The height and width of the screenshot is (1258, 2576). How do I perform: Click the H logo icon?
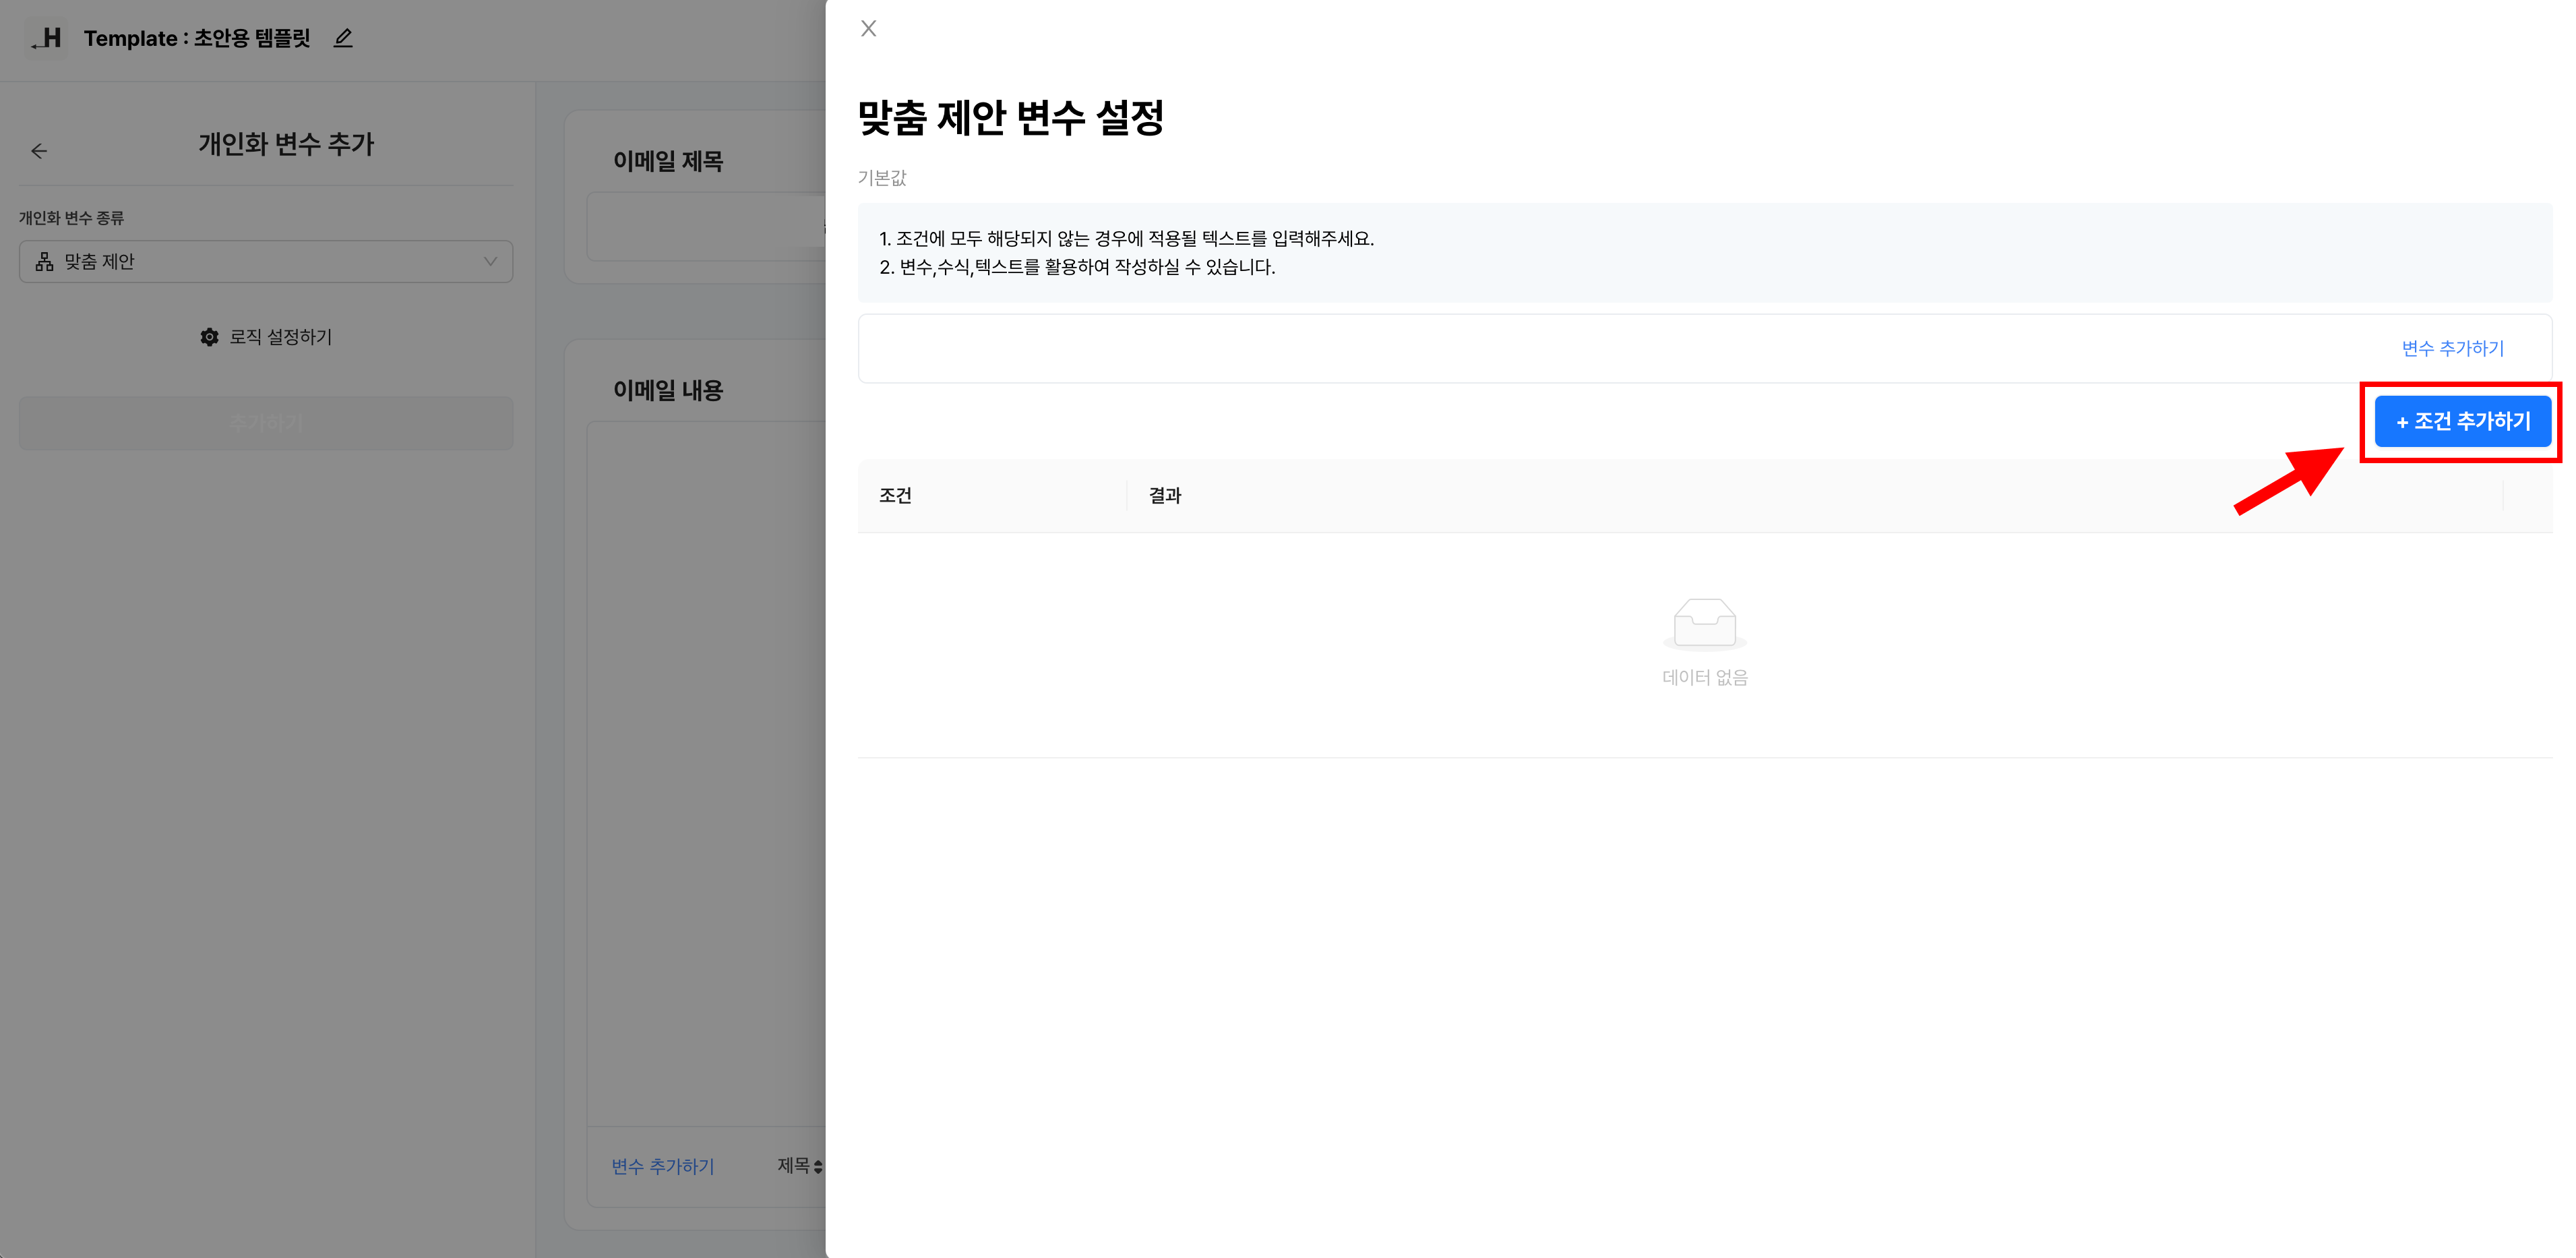[47, 39]
